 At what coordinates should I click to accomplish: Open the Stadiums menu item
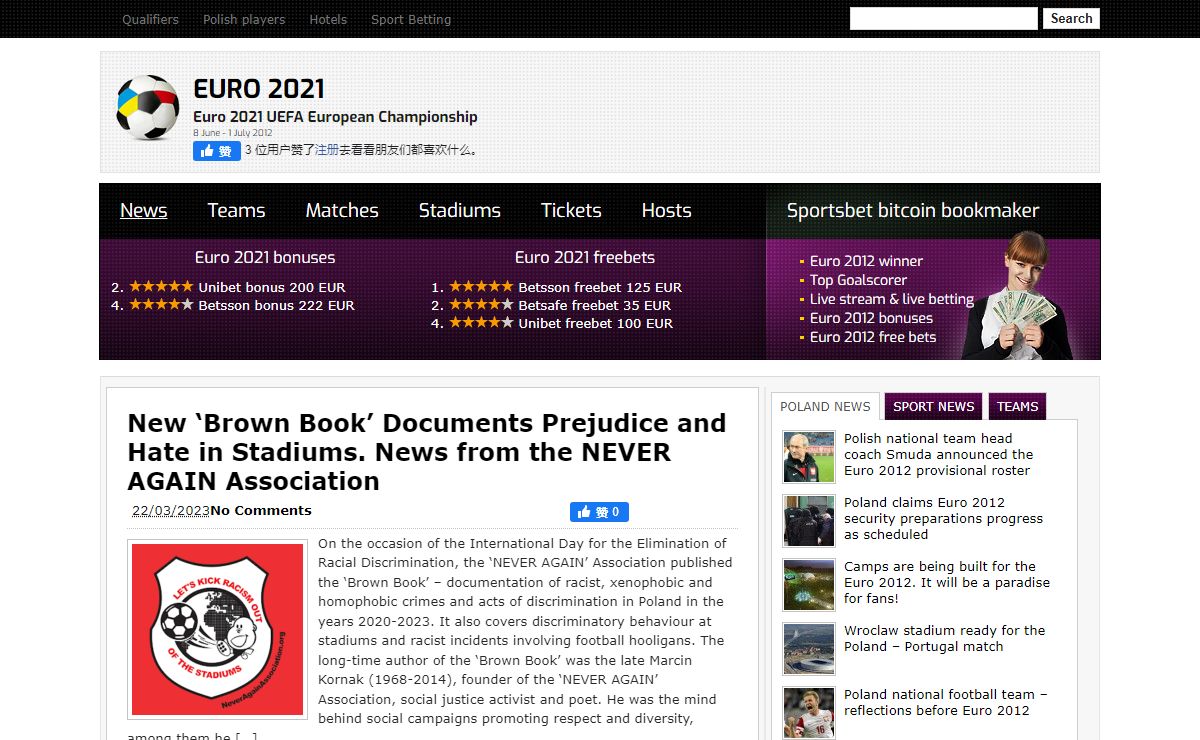pos(460,210)
